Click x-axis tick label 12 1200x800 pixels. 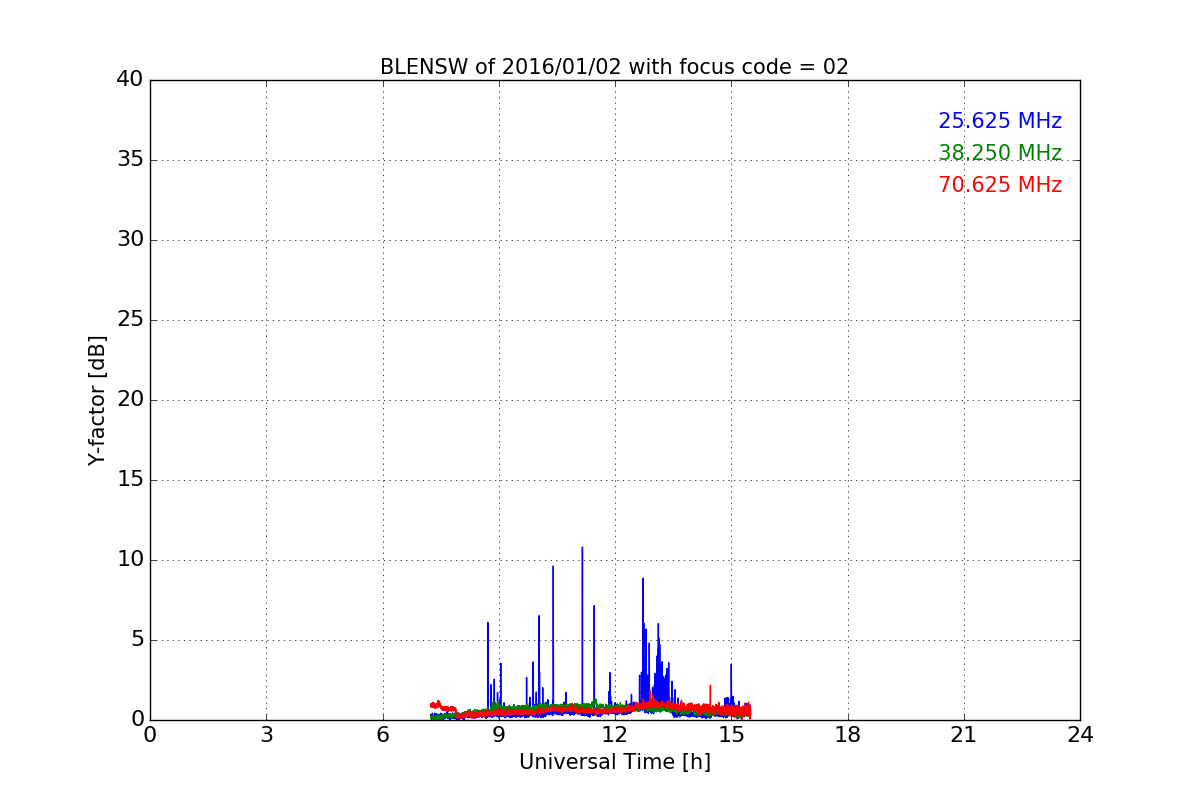pyautogui.click(x=615, y=735)
